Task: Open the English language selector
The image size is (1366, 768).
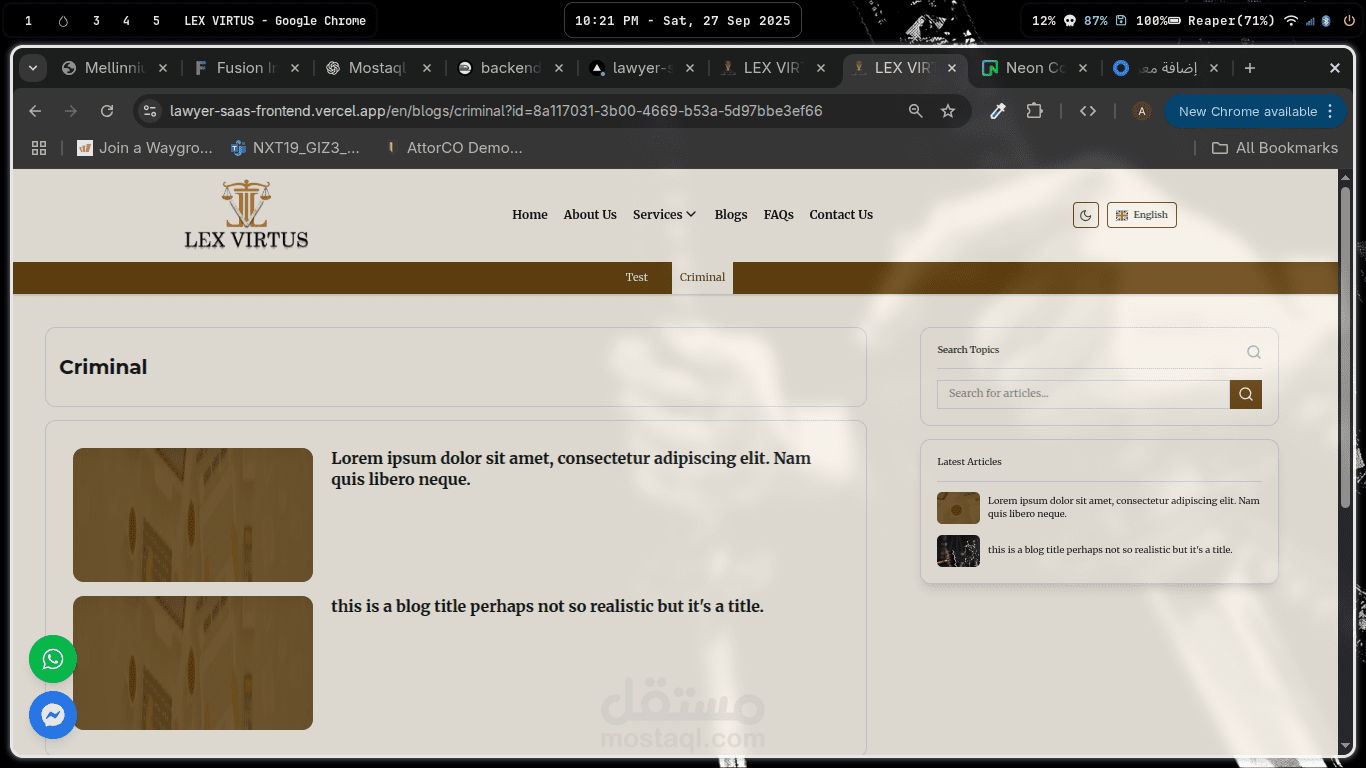Action: click(x=1141, y=215)
